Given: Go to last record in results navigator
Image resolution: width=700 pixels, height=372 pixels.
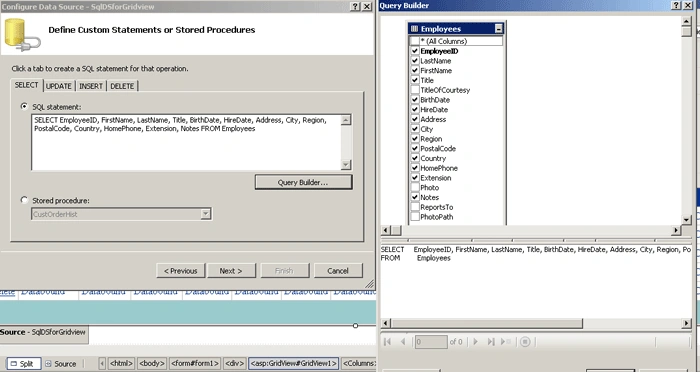Looking at the screenshot, I should (x=491, y=342).
